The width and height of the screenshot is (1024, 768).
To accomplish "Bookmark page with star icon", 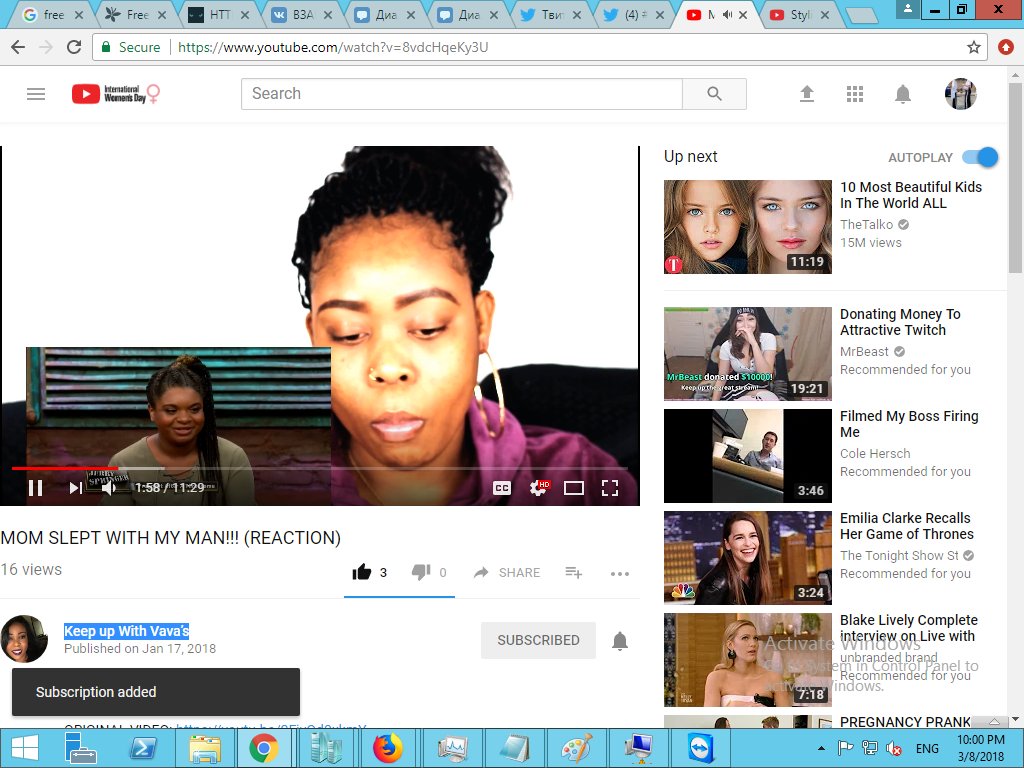I will coord(974,47).
